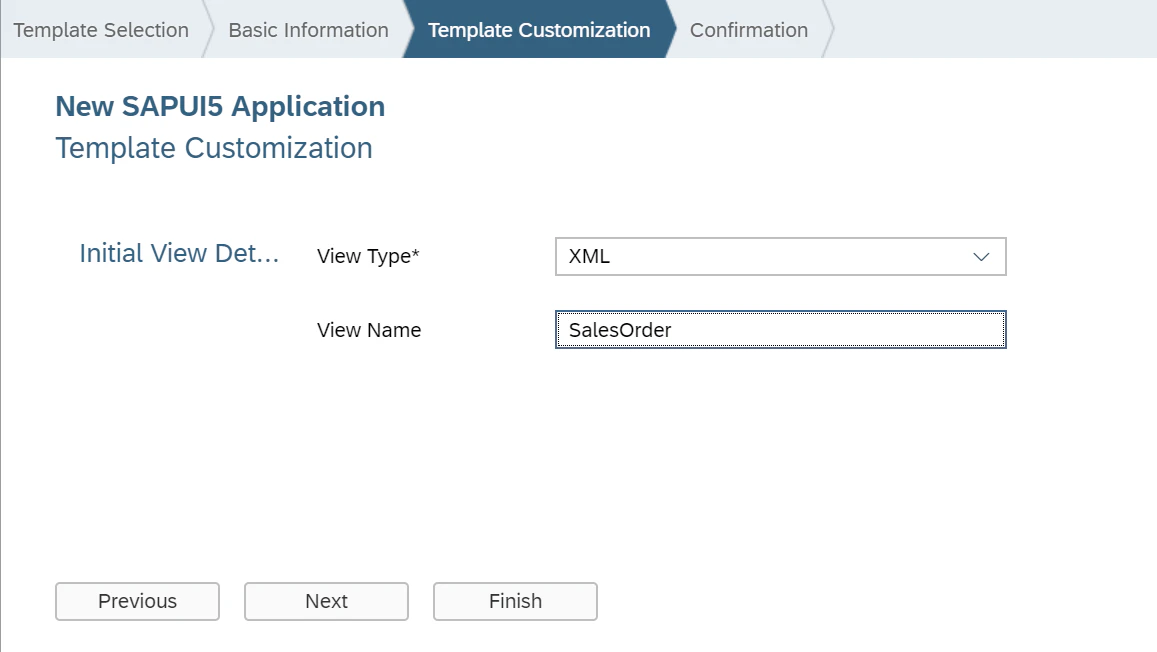This screenshot has height=652, width=1157.
Task: Click the New SAPUI5 Application heading
Action: tap(220, 106)
